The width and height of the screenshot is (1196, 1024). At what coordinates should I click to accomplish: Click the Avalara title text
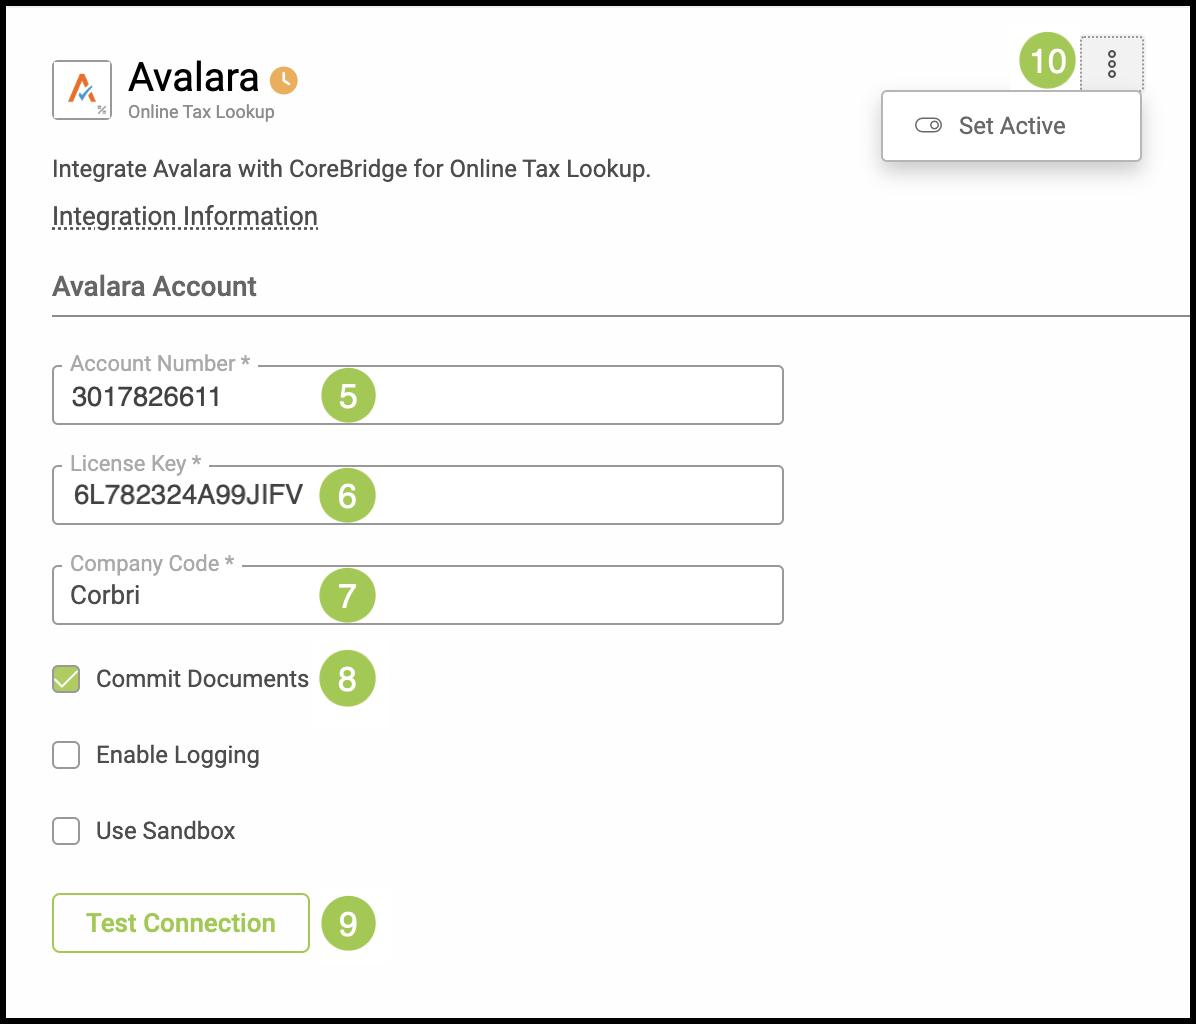(194, 77)
